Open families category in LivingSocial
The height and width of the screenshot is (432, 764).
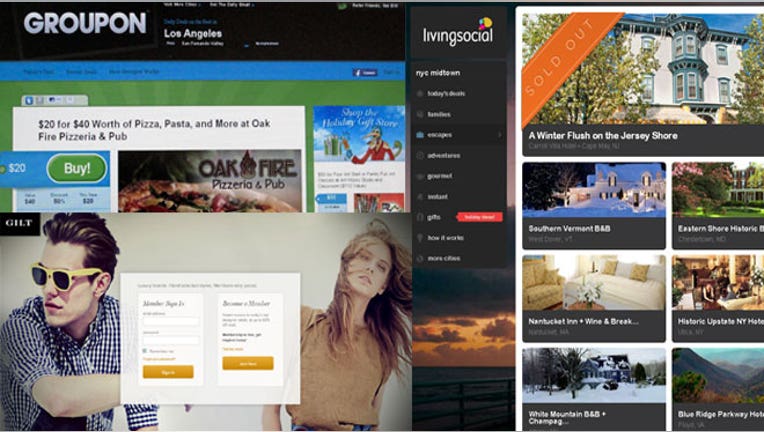[439, 114]
